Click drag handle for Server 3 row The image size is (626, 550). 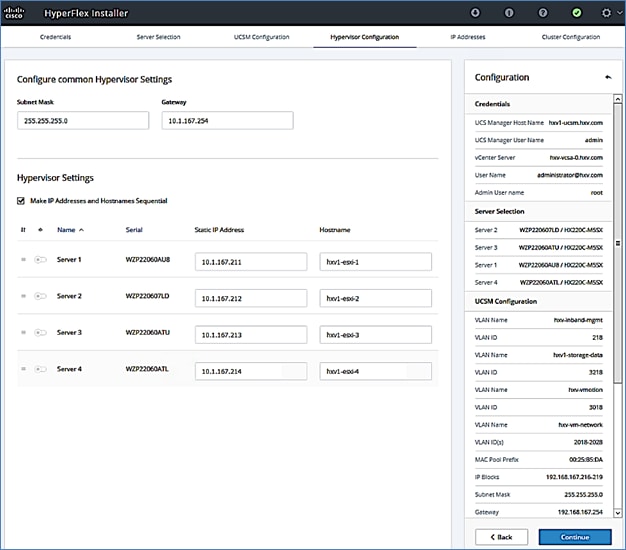[x=23, y=332]
